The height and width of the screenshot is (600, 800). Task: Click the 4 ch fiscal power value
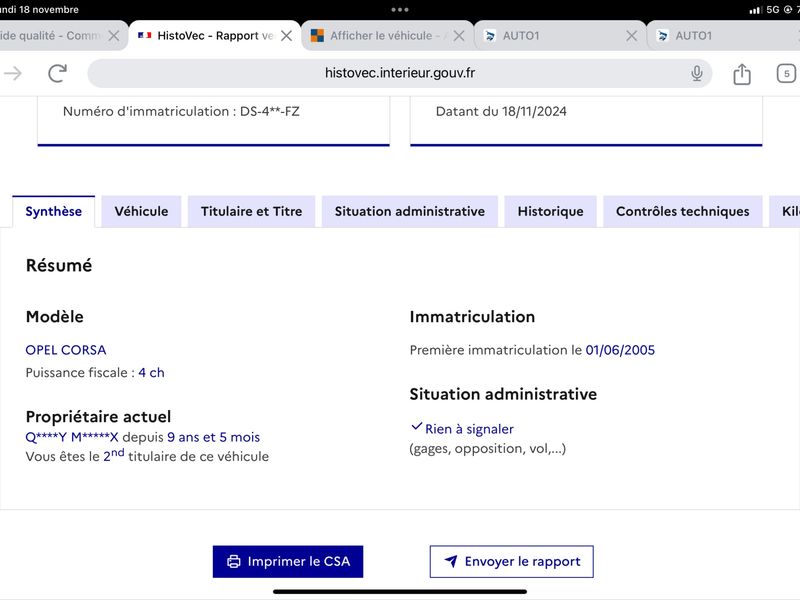(x=152, y=372)
